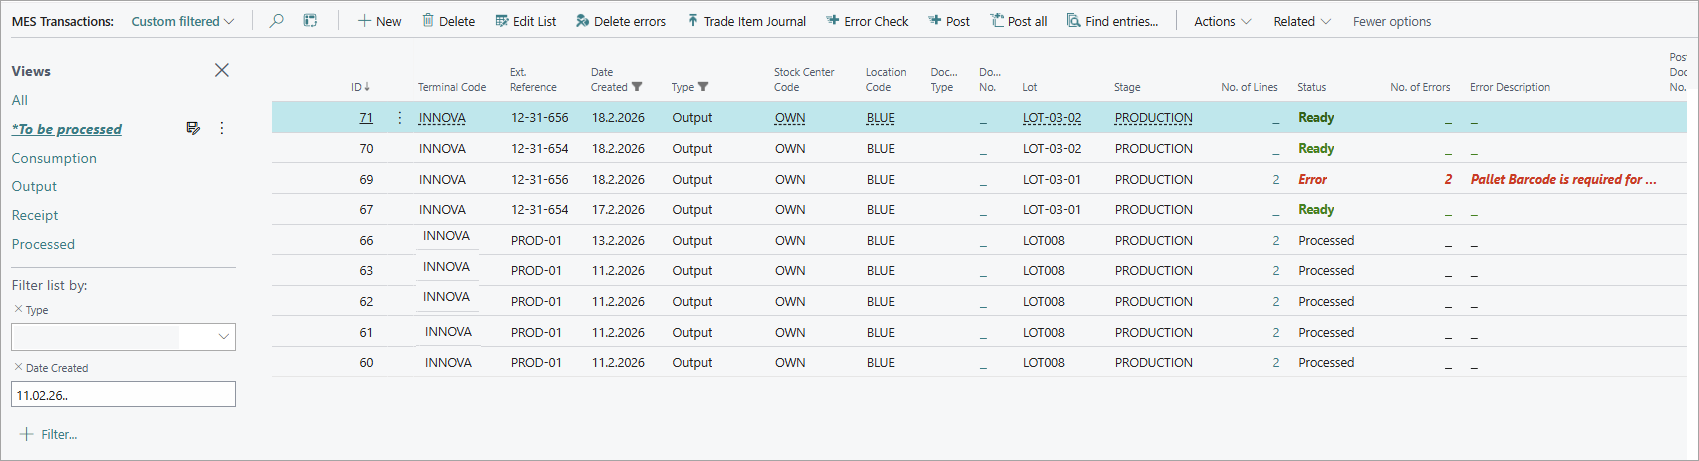Click Ext. Reference 12-31-654 in row 67
Viewport: 1699px width, 461px height.
[540, 209]
